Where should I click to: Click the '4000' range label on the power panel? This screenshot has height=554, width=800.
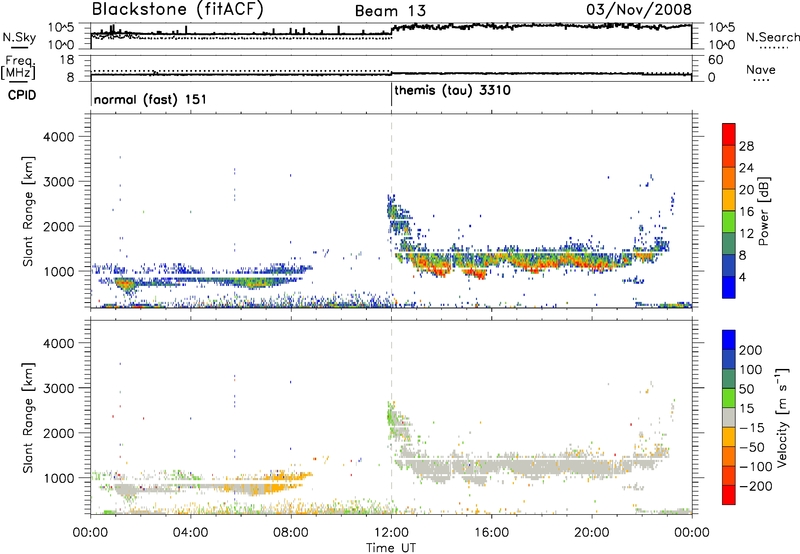point(59,137)
